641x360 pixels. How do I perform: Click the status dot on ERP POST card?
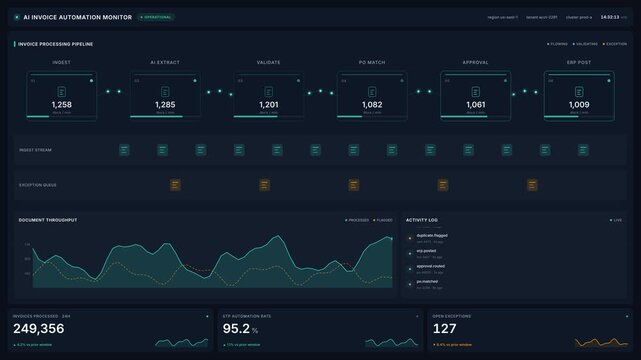point(608,81)
